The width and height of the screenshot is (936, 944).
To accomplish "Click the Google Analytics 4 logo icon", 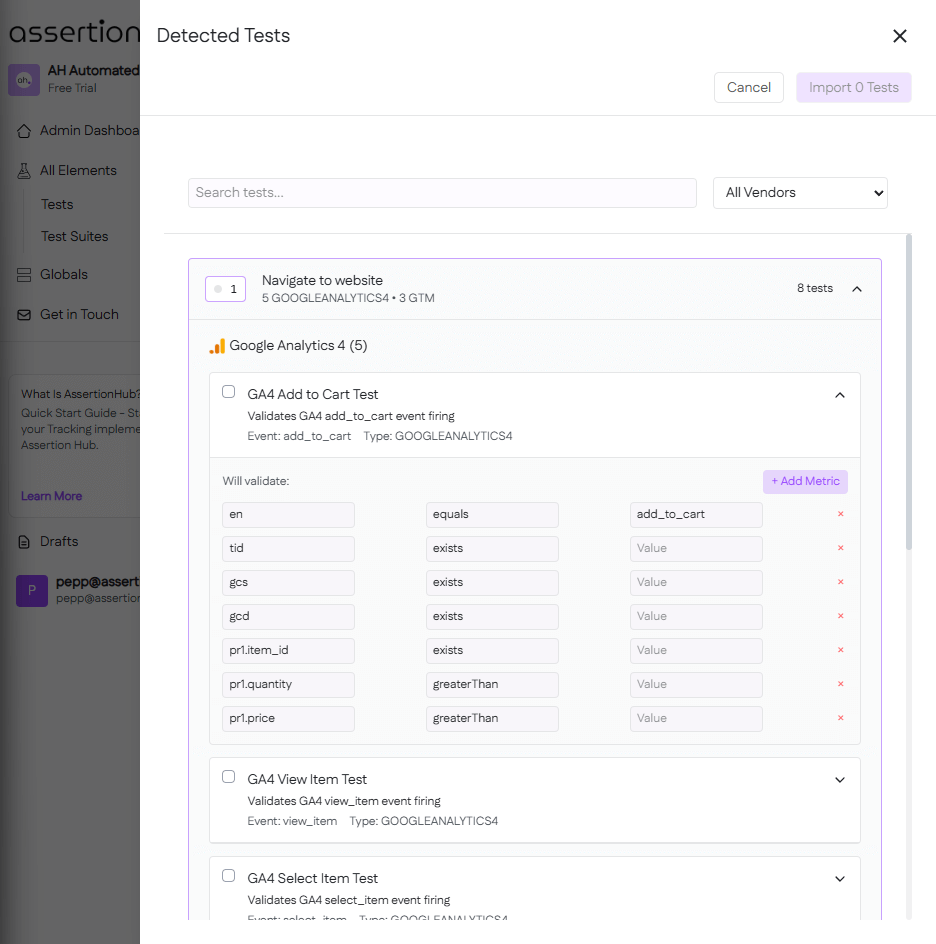I will pyautogui.click(x=217, y=346).
